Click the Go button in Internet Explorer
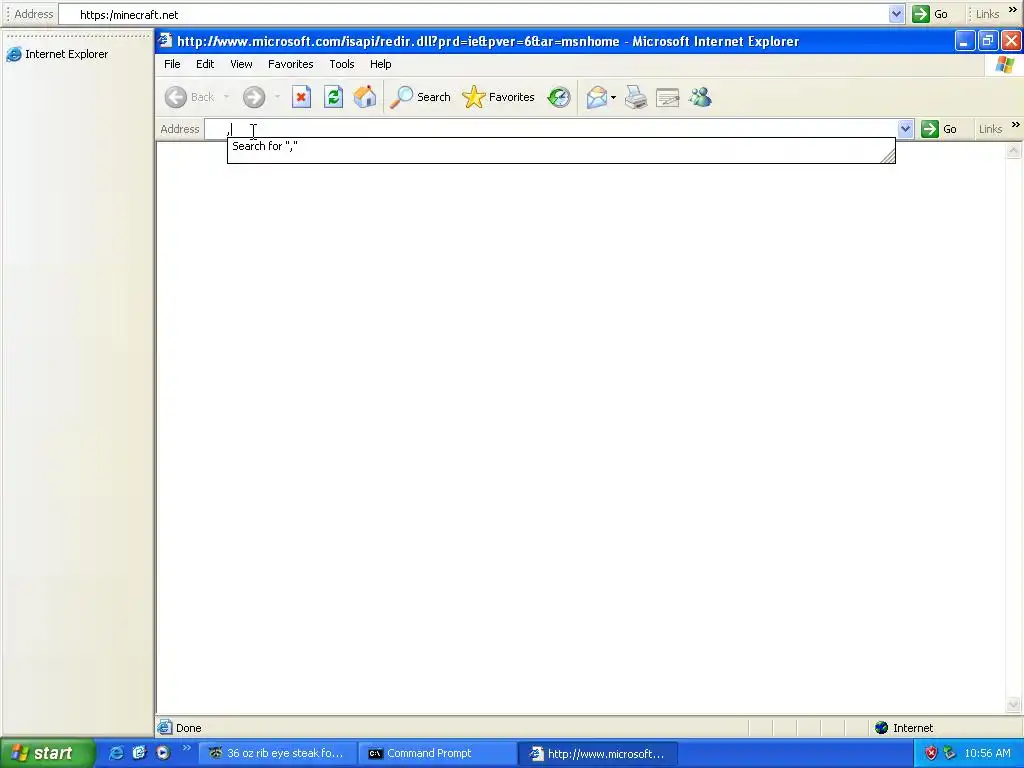The height and width of the screenshot is (768, 1024). point(940,129)
